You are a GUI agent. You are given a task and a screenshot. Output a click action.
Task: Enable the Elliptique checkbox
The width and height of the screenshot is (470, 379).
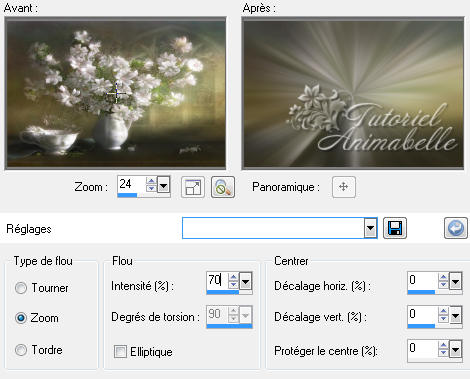[120, 352]
